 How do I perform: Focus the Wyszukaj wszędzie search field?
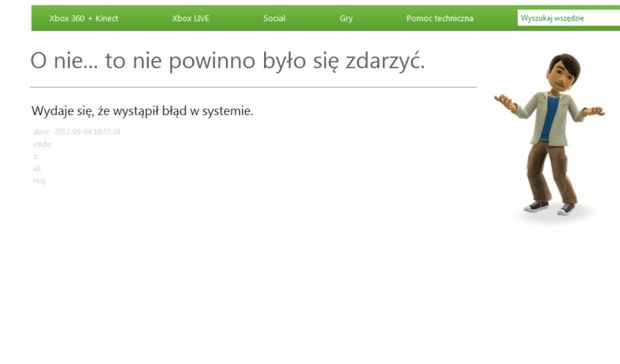click(569, 18)
